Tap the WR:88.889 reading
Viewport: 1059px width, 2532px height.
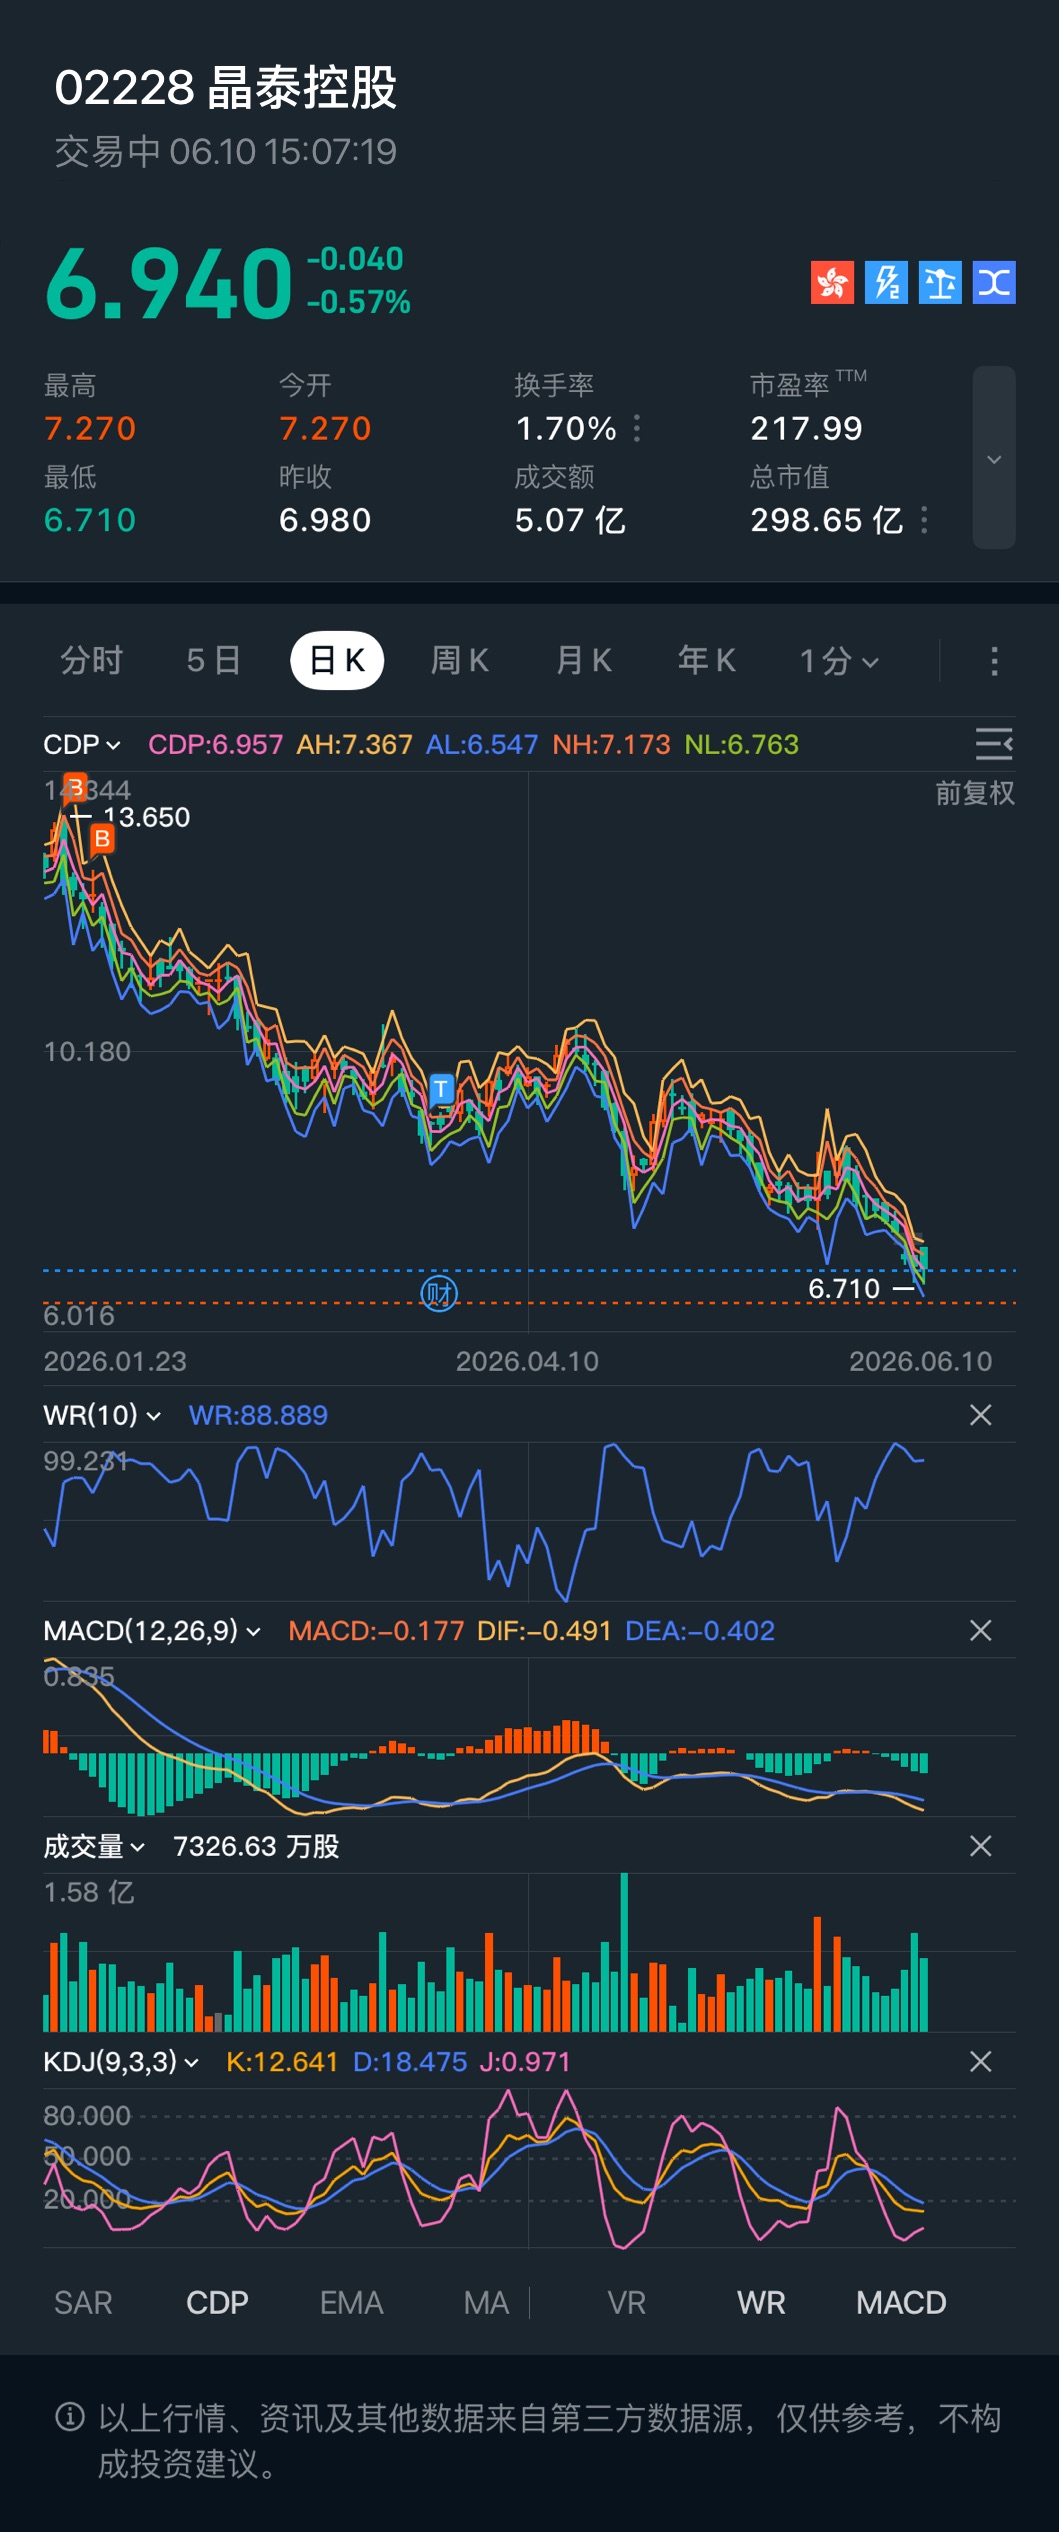pyautogui.click(x=258, y=1415)
